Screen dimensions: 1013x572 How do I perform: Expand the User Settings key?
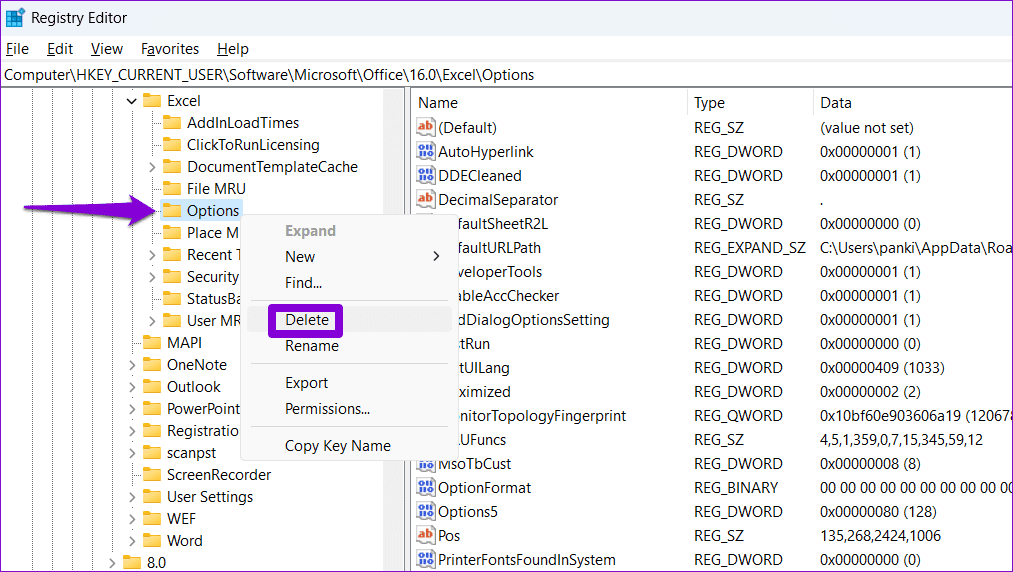[132, 496]
